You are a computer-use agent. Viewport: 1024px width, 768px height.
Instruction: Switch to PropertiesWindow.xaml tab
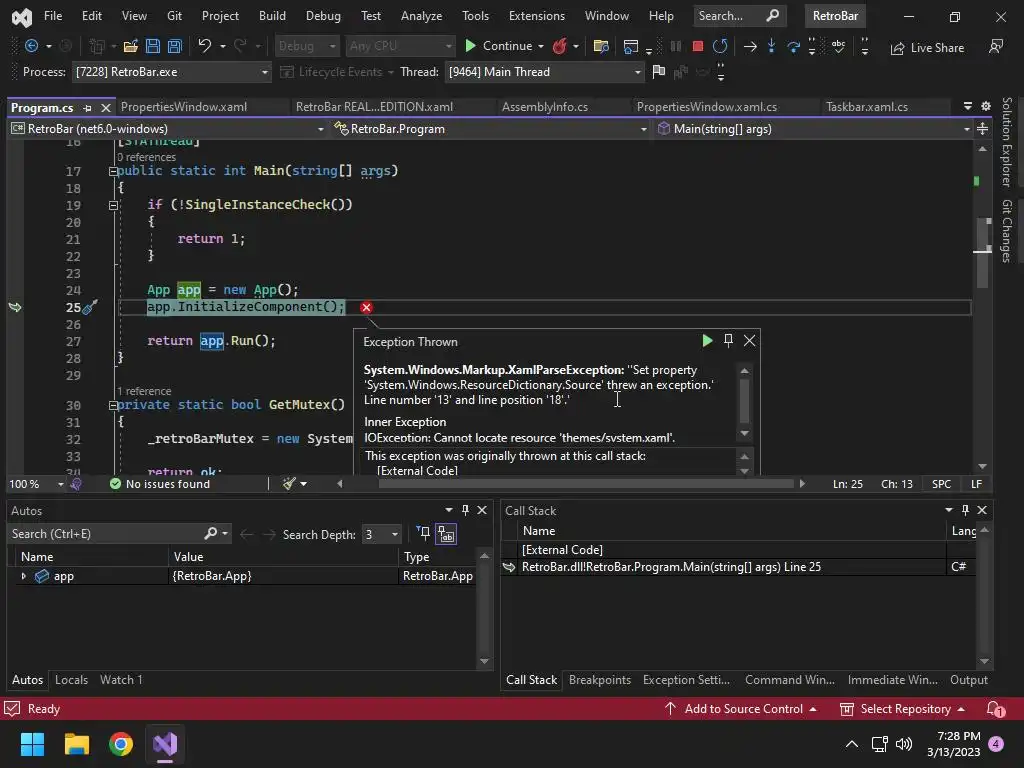point(184,106)
